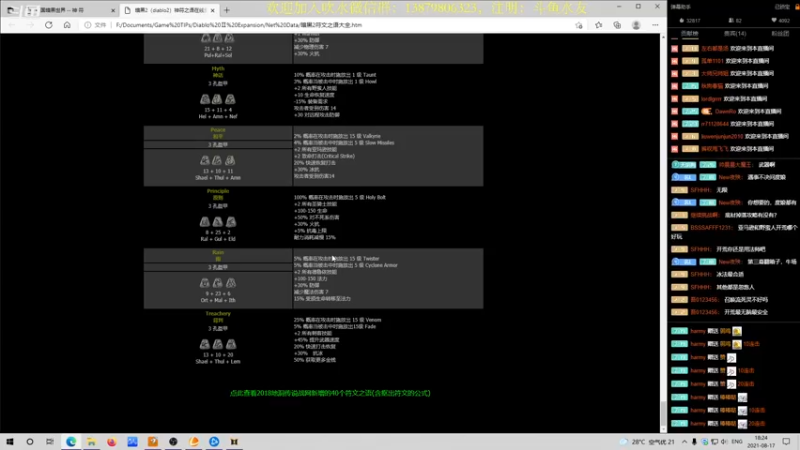The height and width of the screenshot is (450, 800).
Task: Click the Principle runeword name
Action: coord(218,191)
